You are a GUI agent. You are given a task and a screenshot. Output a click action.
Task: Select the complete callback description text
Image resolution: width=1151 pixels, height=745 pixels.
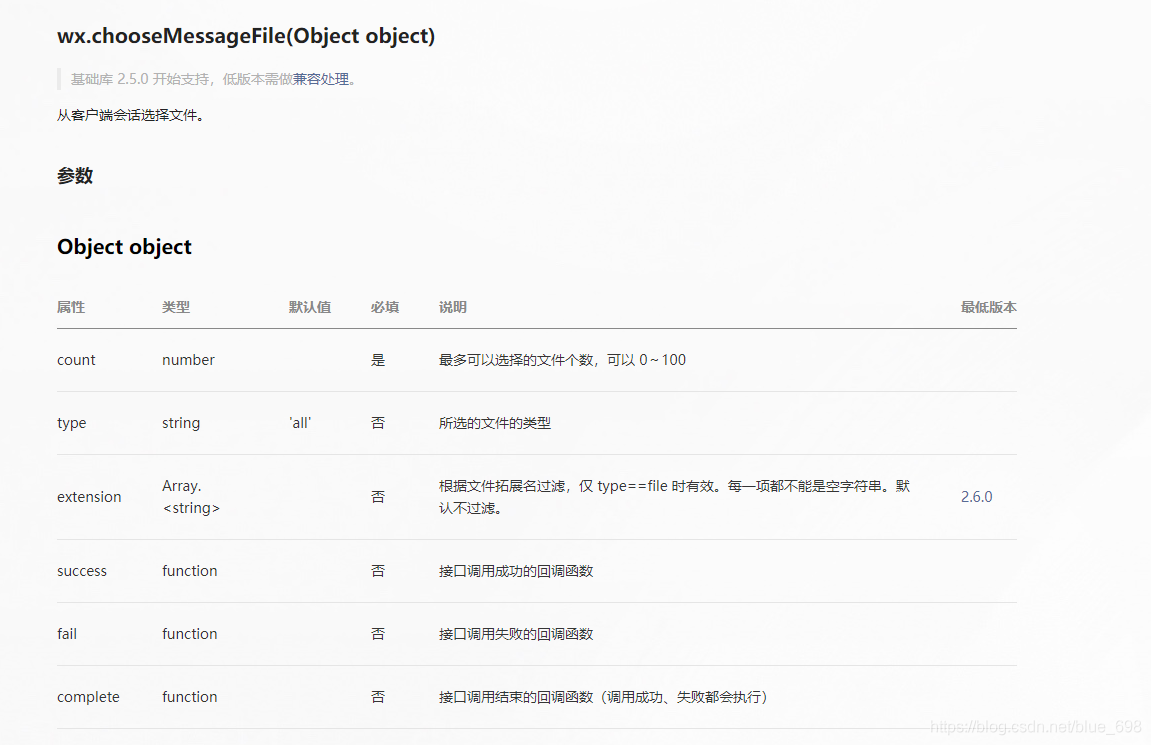coord(603,697)
